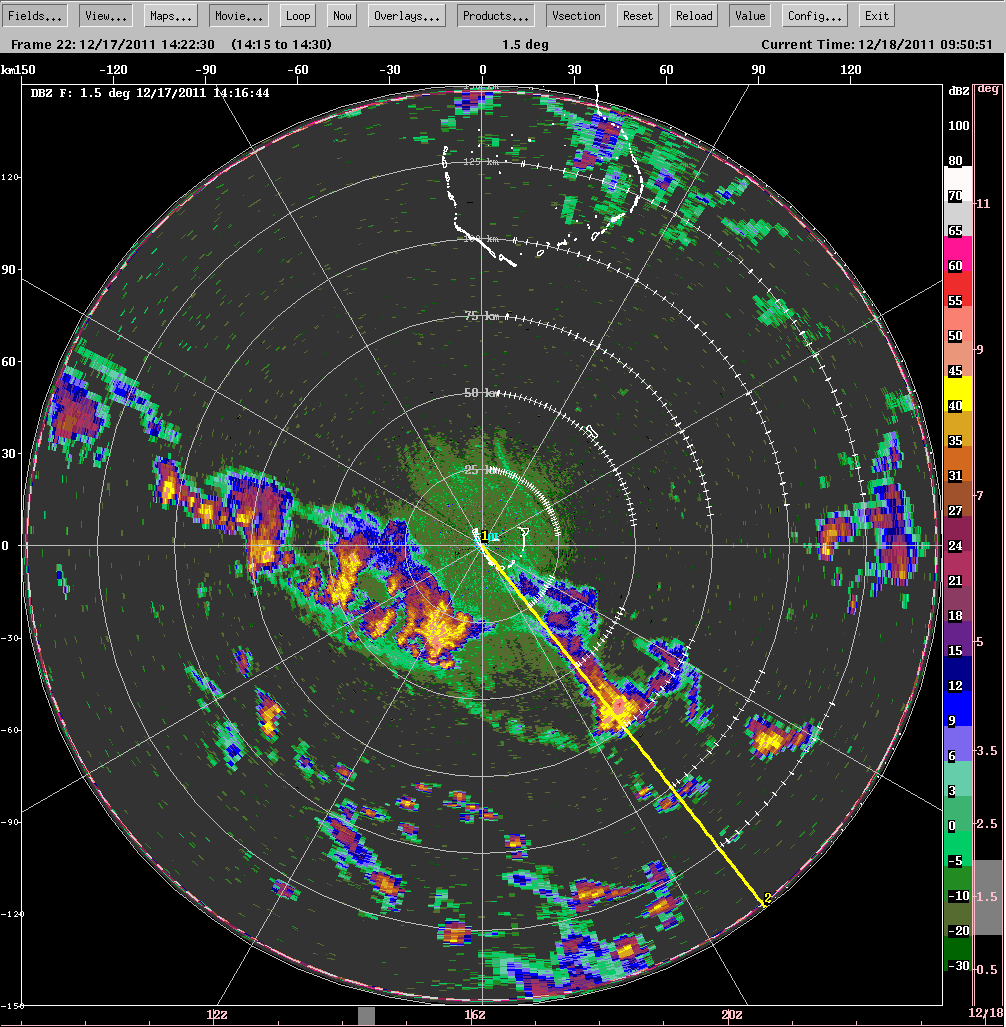Viewport: 1006px width, 1027px height.
Task: Click the grey time slider marker at bottom
Action: tap(366, 1016)
